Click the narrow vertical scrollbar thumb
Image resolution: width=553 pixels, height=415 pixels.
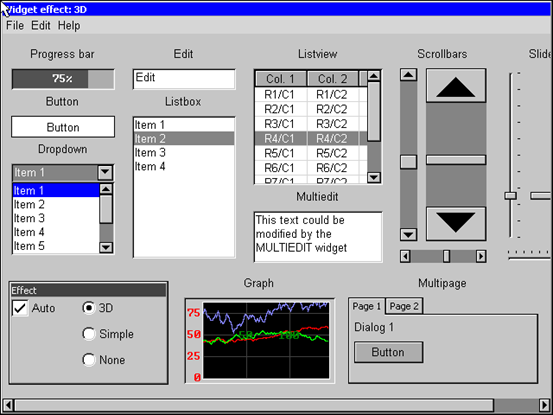point(408,162)
